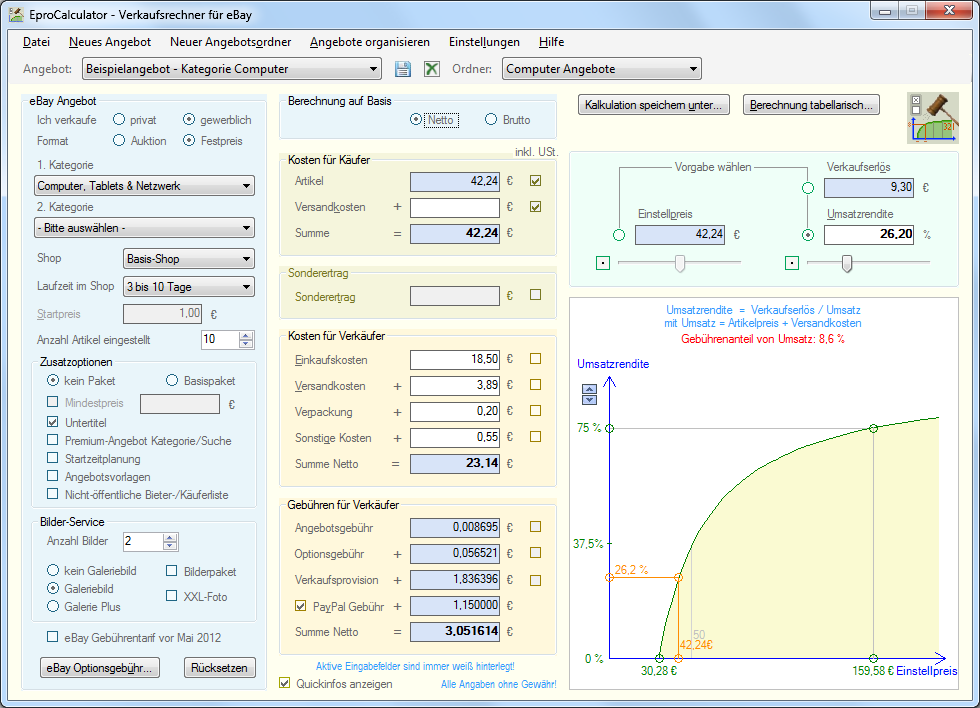The height and width of the screenshot is (708, 980).
Task: Open the Laufzeit im Shop dropdown
Action: pos(189,287)
